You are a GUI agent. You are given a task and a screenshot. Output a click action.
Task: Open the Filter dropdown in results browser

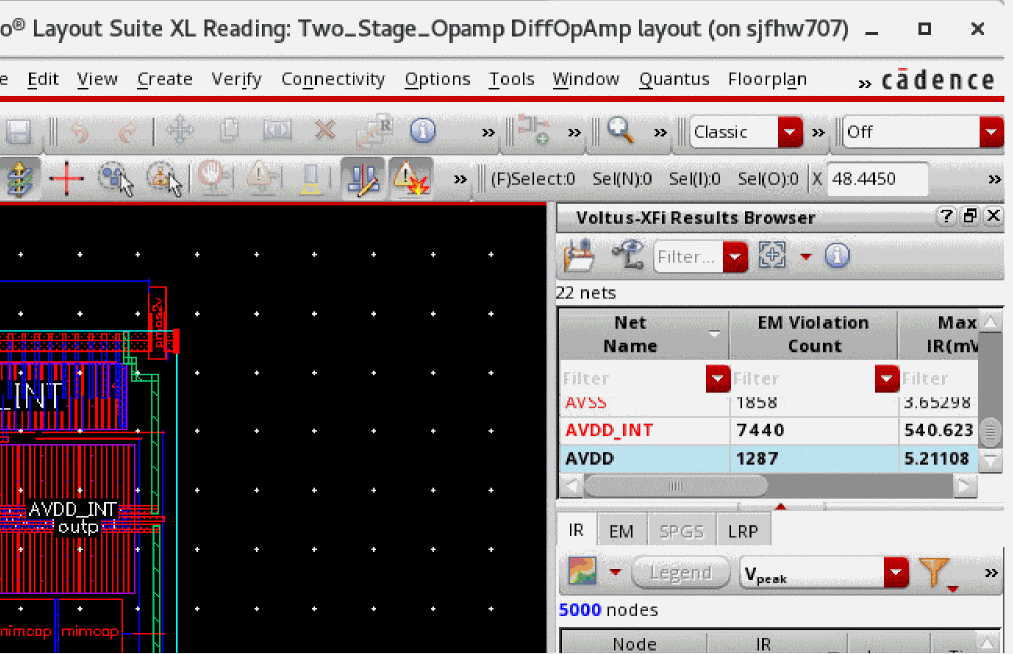coord(735,257)
